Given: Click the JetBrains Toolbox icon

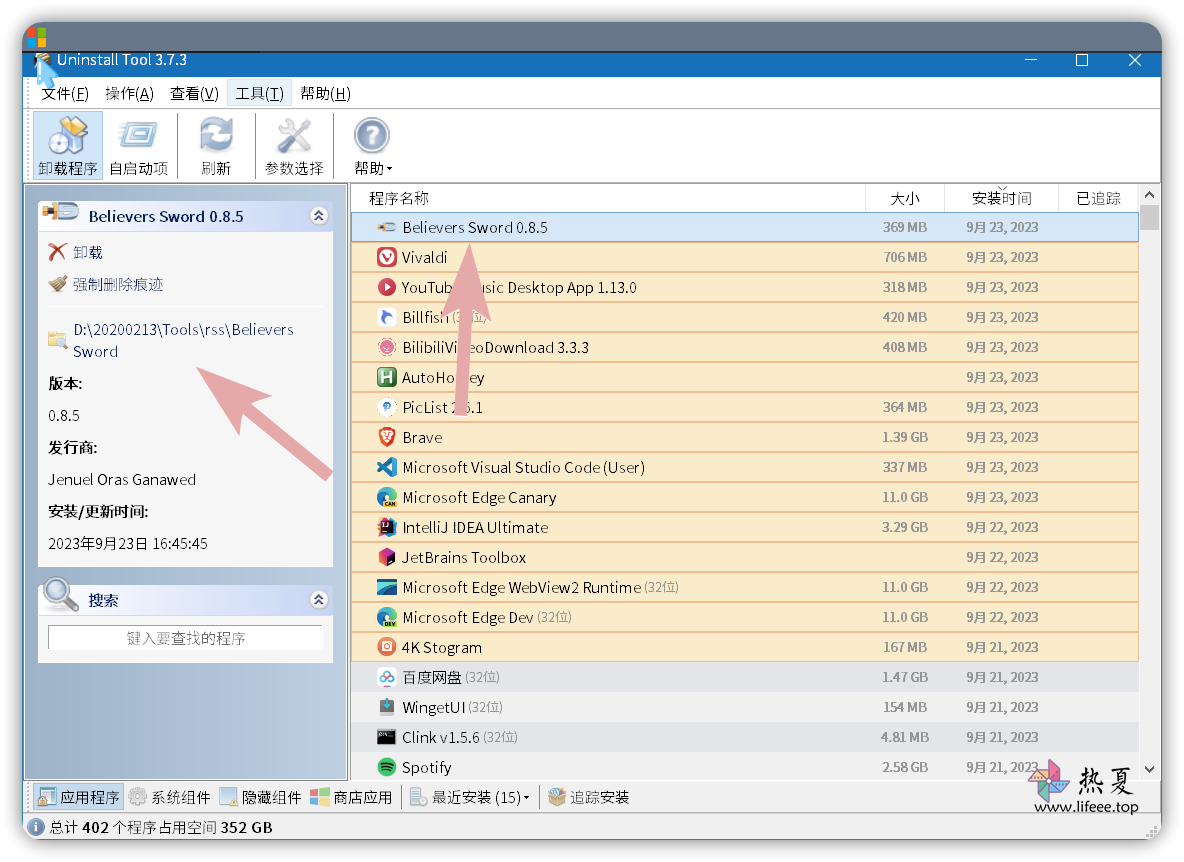Looking at the screenshot, I should pos(387,557).
